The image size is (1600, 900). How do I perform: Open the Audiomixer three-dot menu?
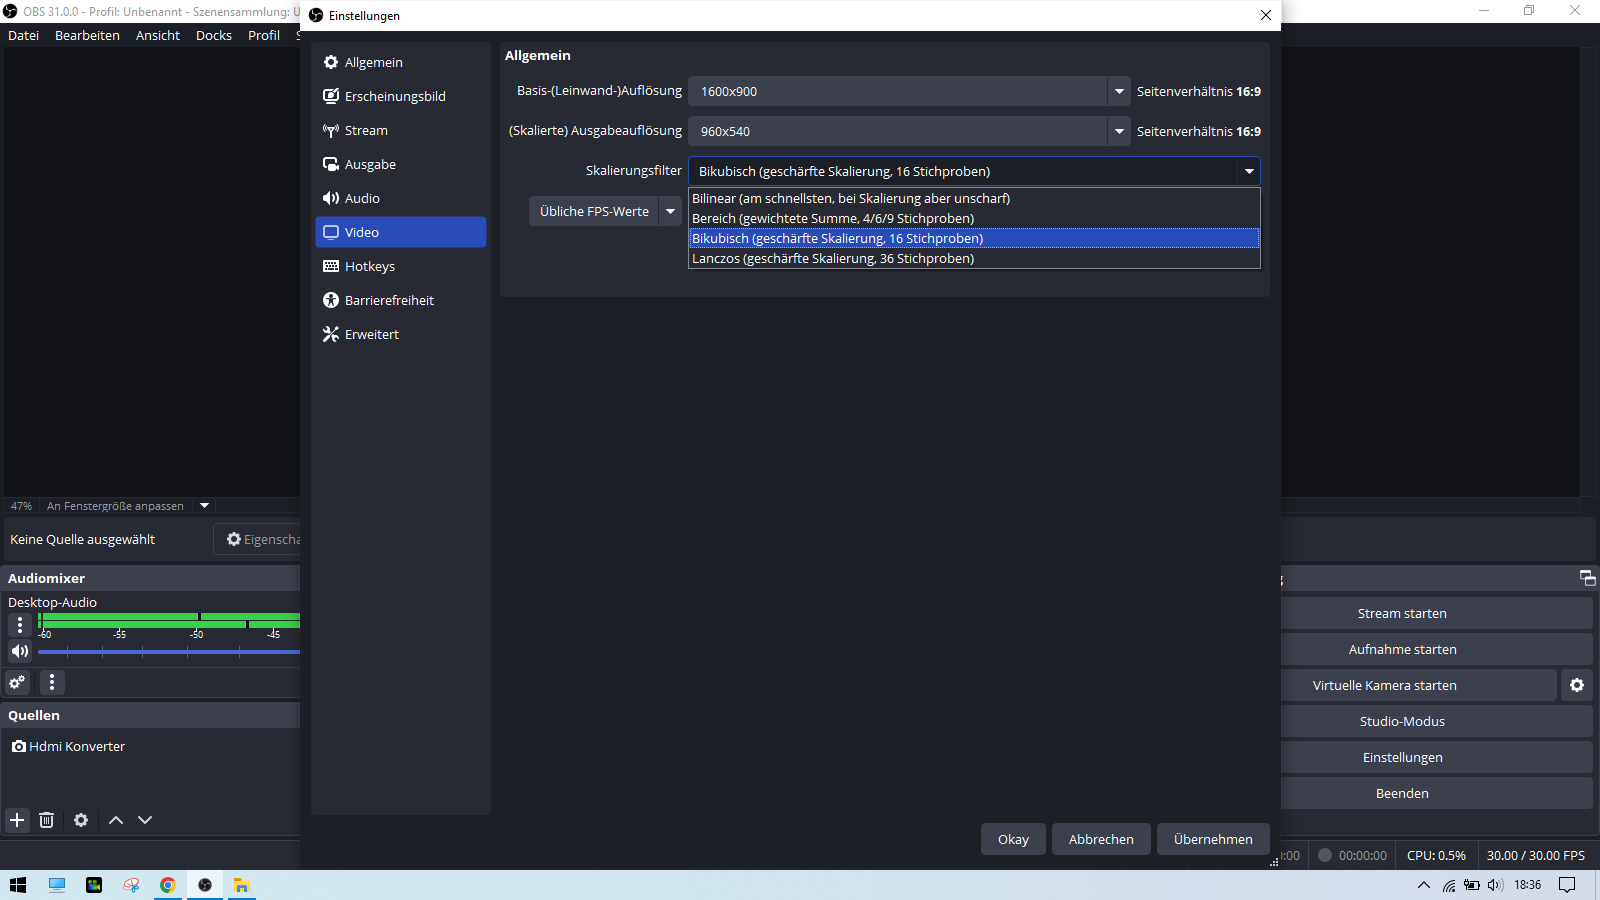[x=52, y=682]
